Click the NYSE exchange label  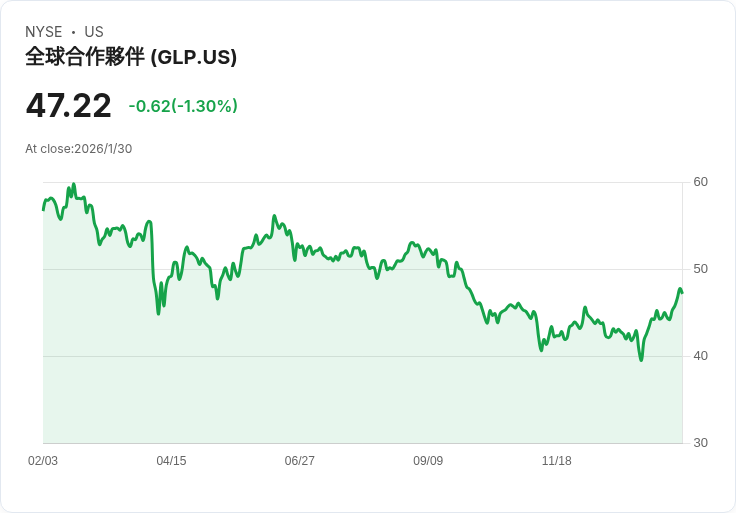point(44,32)
